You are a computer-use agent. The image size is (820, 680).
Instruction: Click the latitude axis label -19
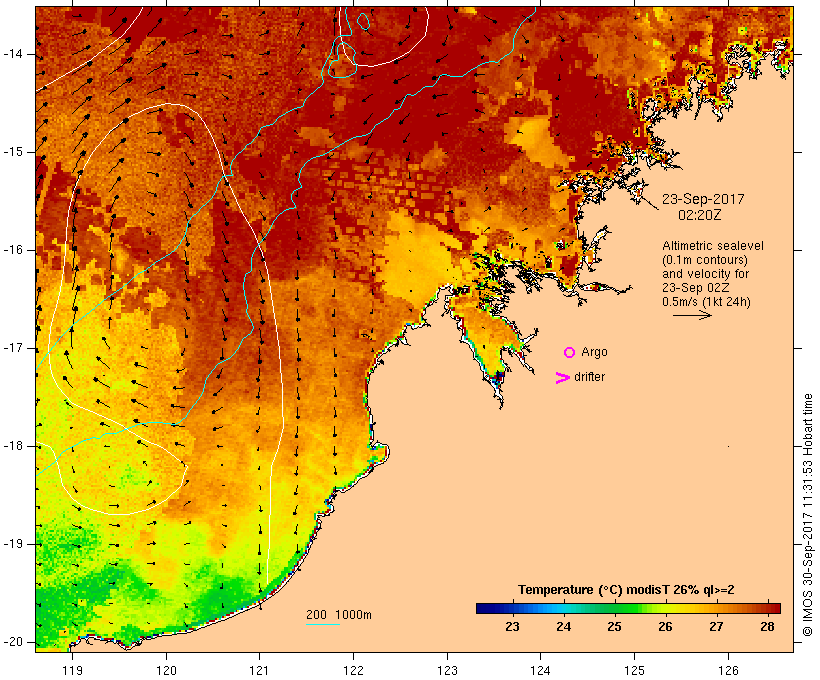coord(12,544)
